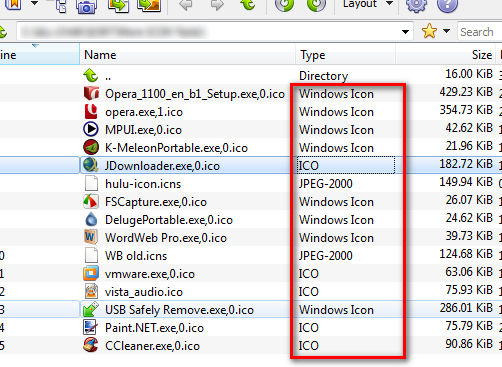This screenshot has width=502, height=367.
Task: Select file MPUI.exe,0.ico
Action: tap(143, 130)
